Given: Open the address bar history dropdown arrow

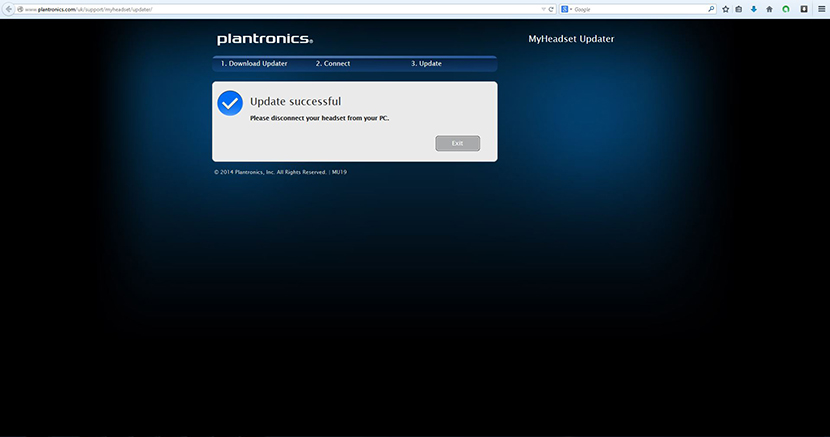Looking at the screenshot, I should pyautogui.click(x=543, y=9).
